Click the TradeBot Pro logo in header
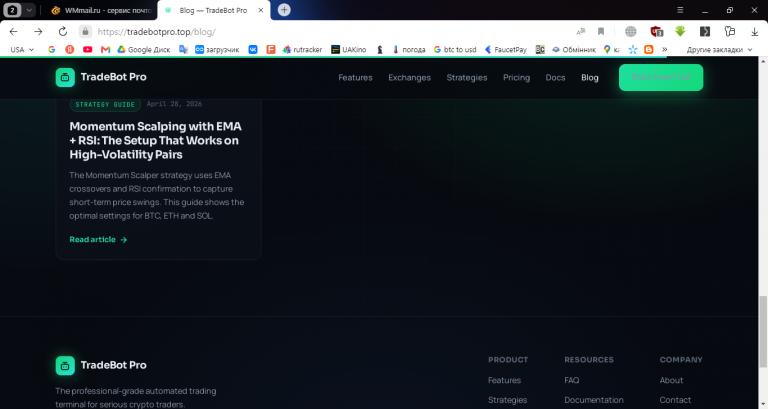The width and height of the screenshot is (768, 409). point(101,77)
